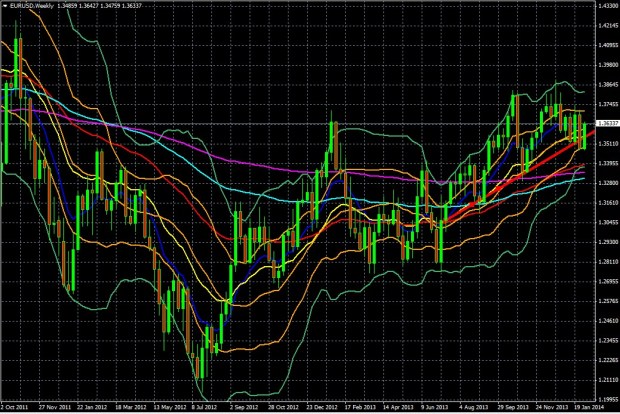Select the 9 Jun 2013 date label

tap(436, 408)
